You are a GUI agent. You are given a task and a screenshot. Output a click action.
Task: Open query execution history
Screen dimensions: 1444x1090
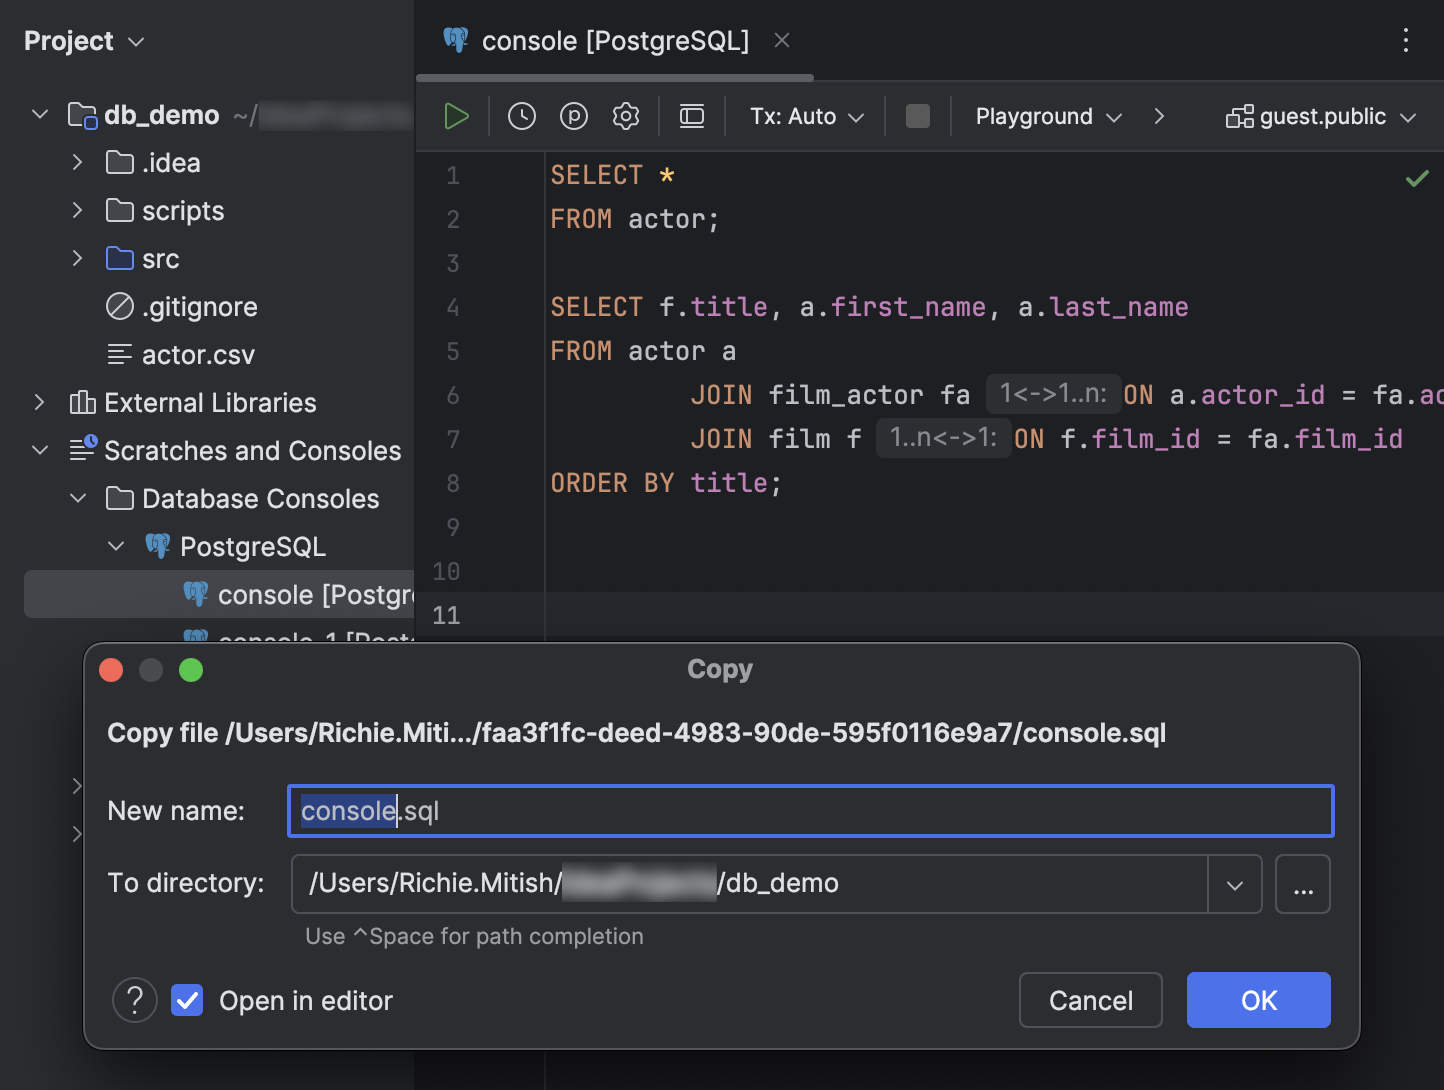point(520,116)
